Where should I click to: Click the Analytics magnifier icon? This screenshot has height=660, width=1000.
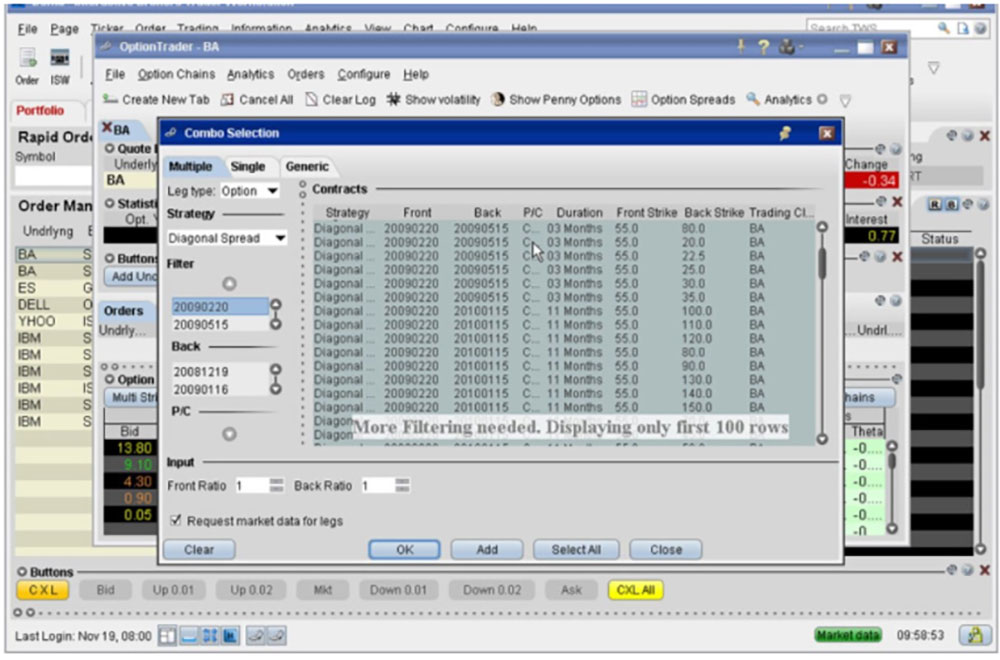[x=754, y=100]
